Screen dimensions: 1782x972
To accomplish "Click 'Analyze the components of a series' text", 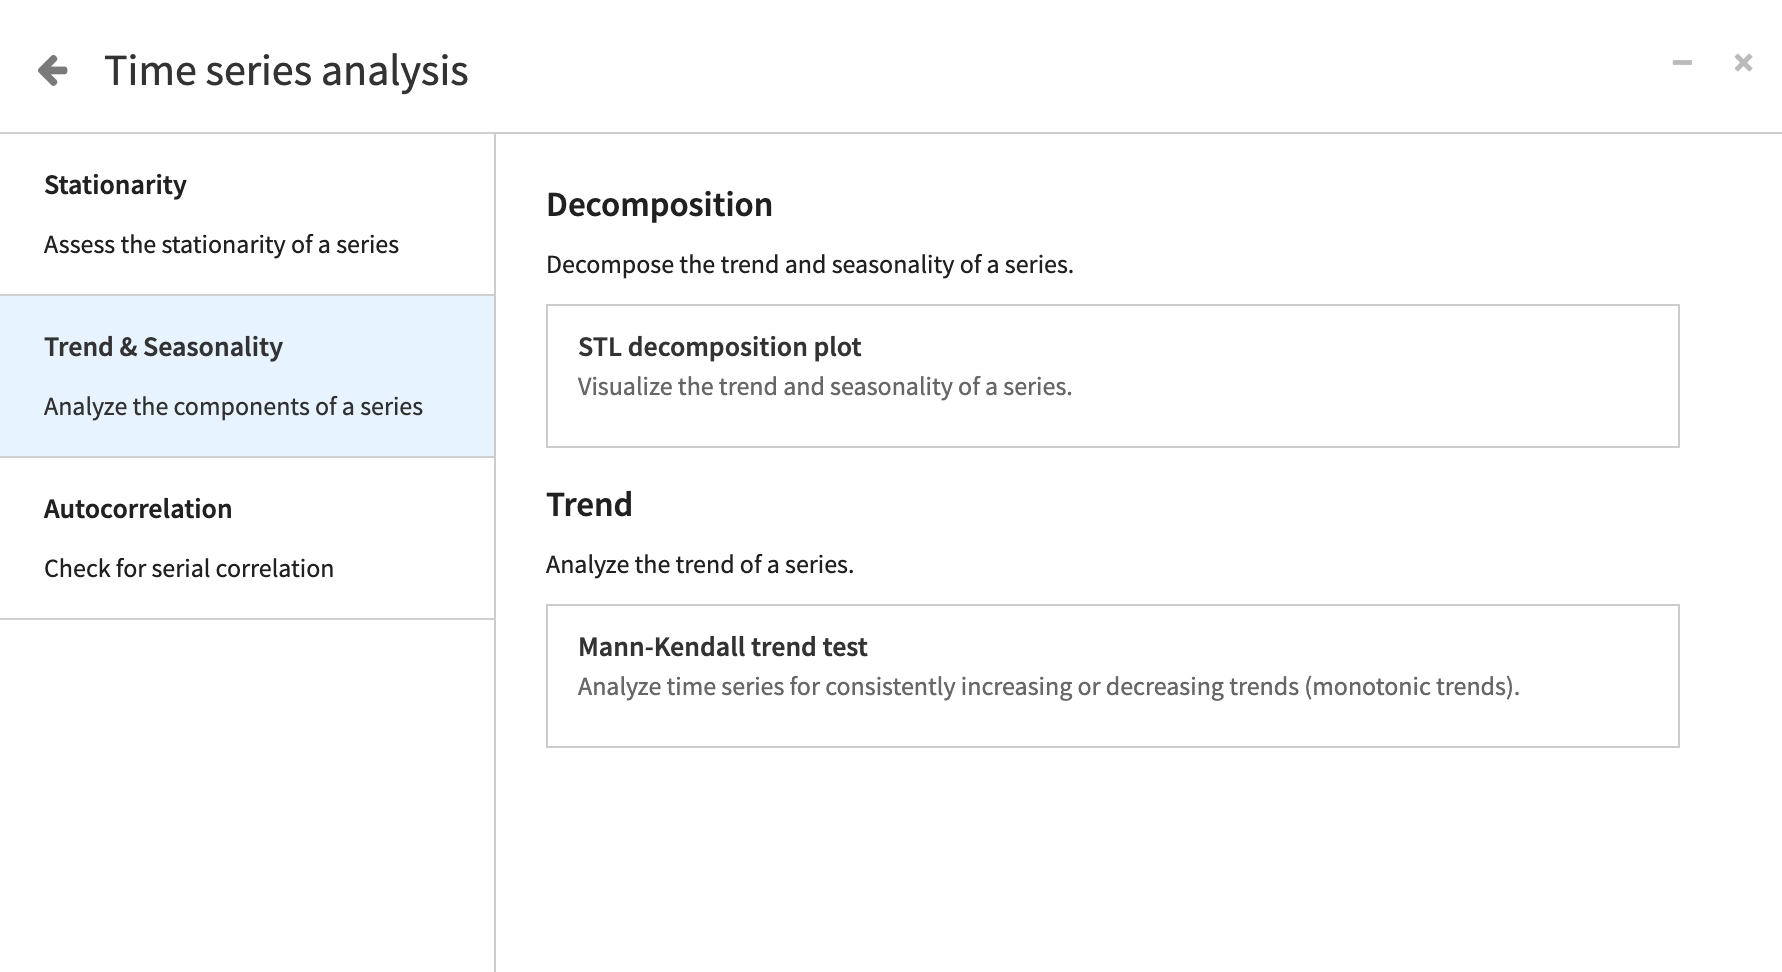I will 233,406.
